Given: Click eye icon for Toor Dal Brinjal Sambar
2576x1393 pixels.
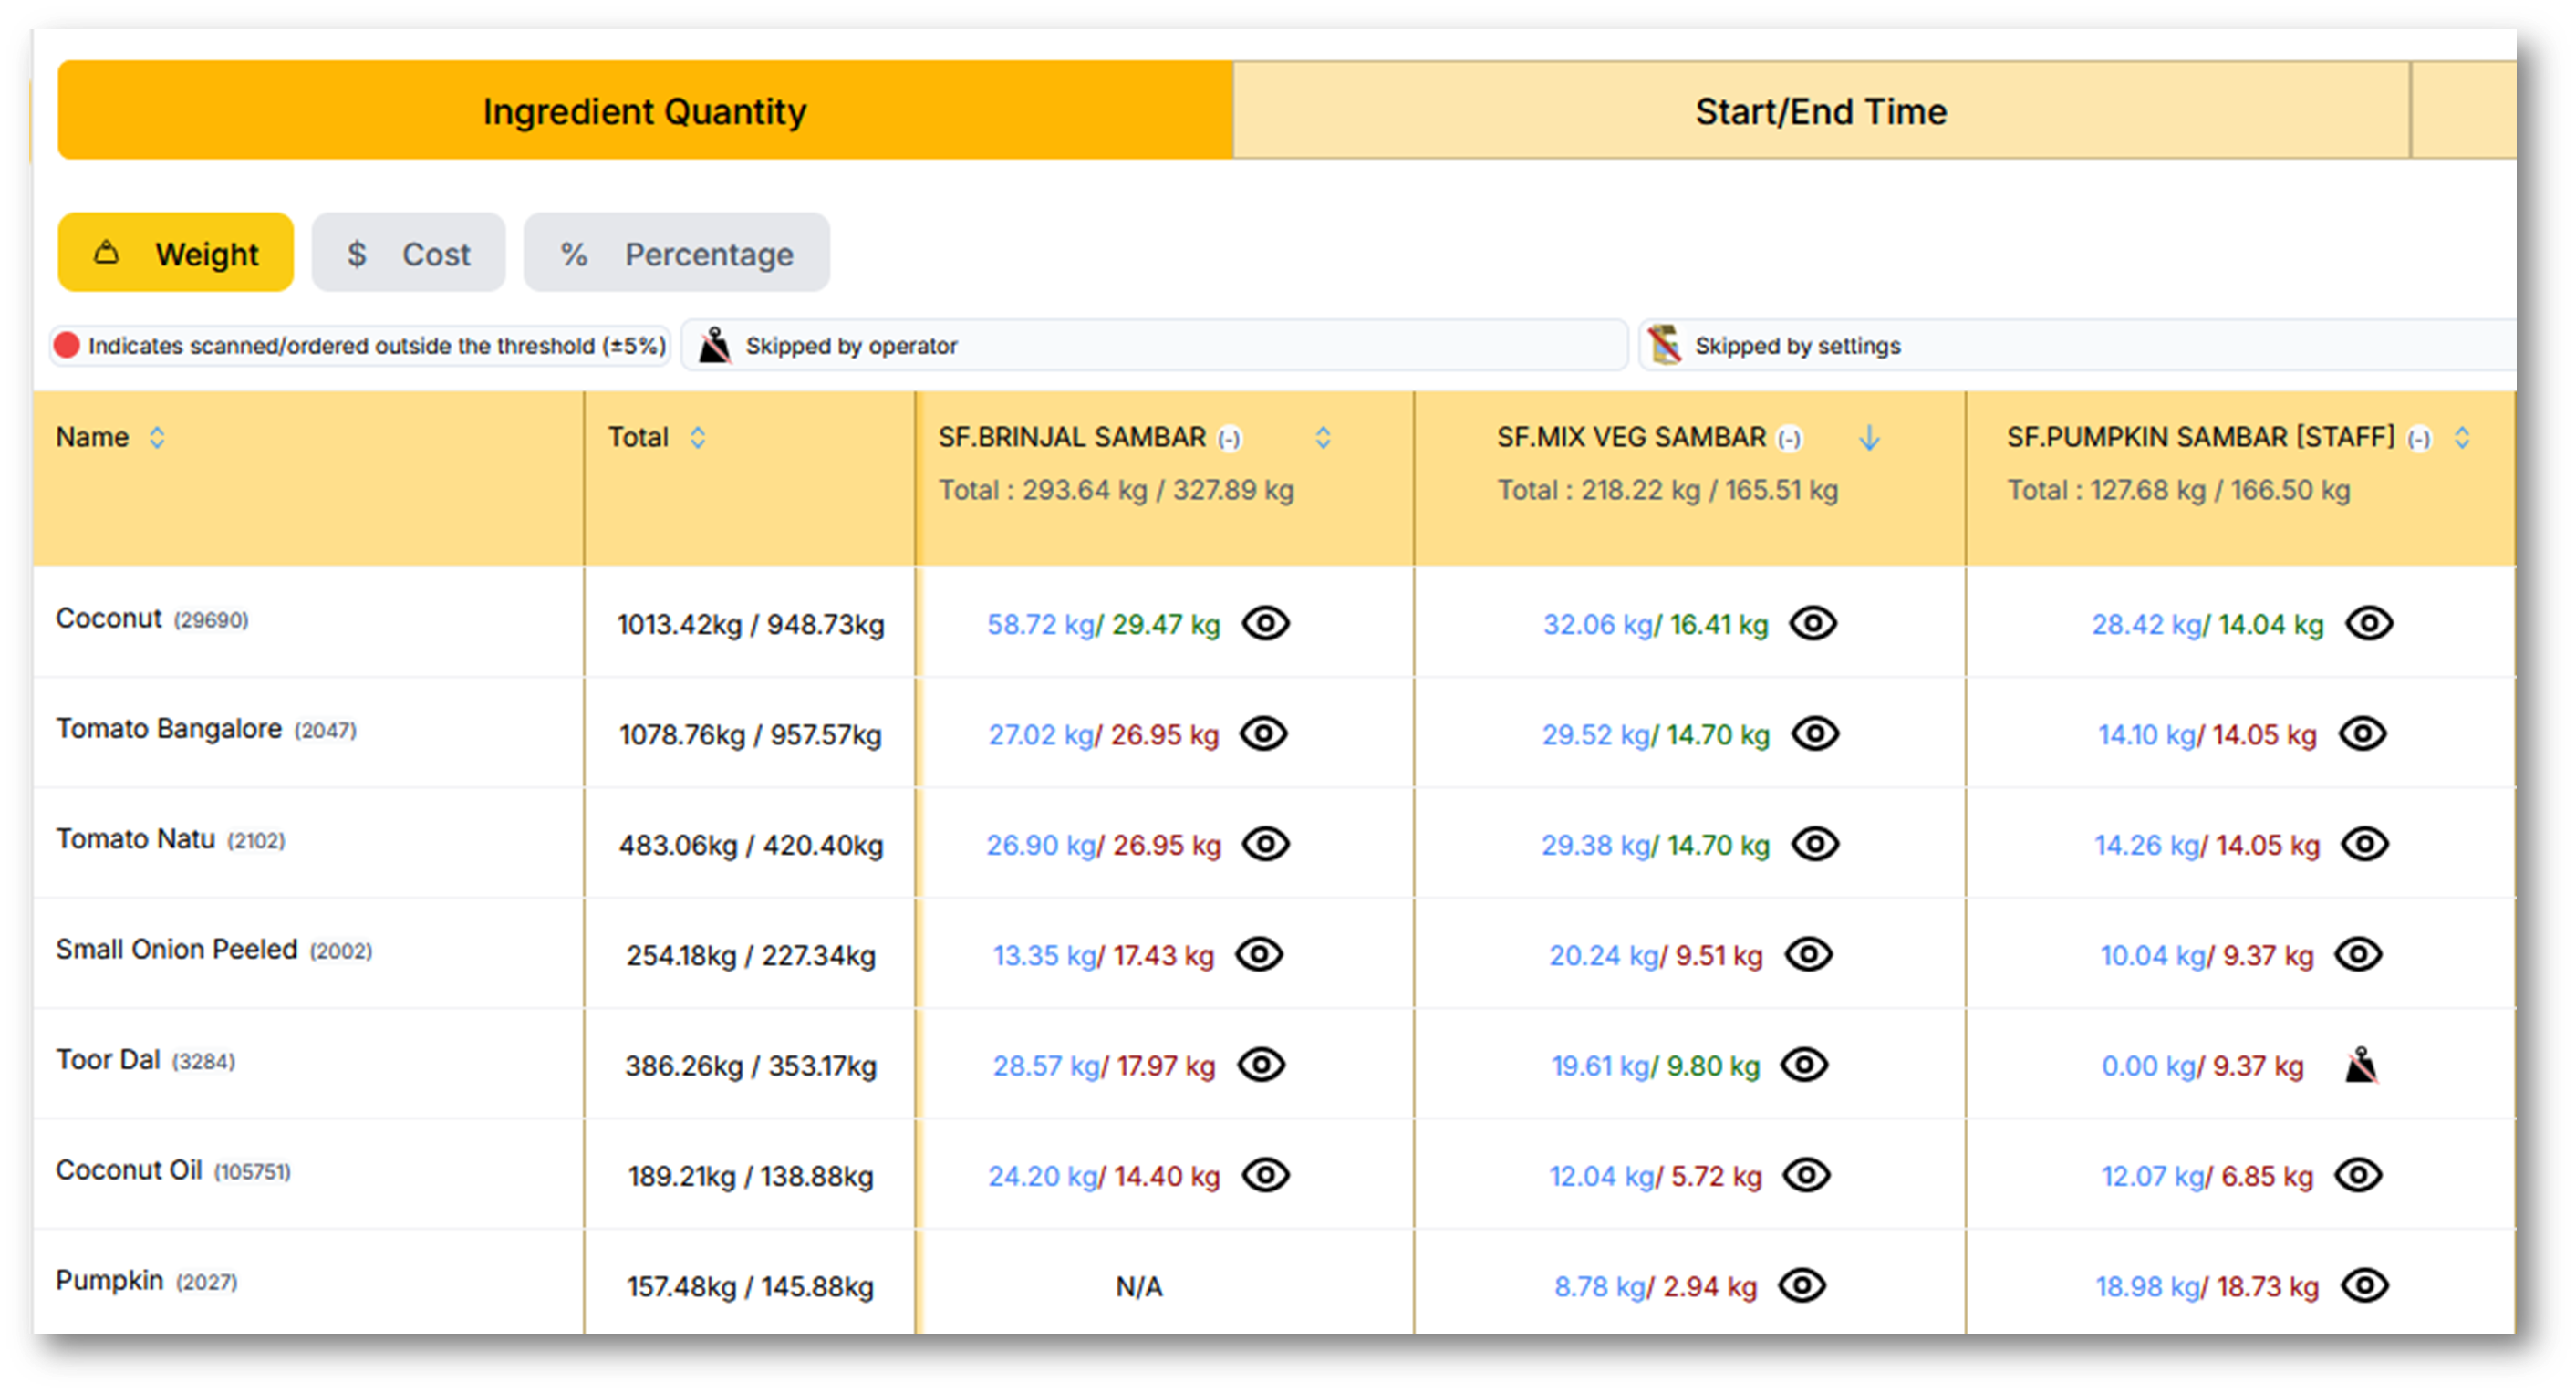Looking at the screenshot, I should (1261, 1065).
